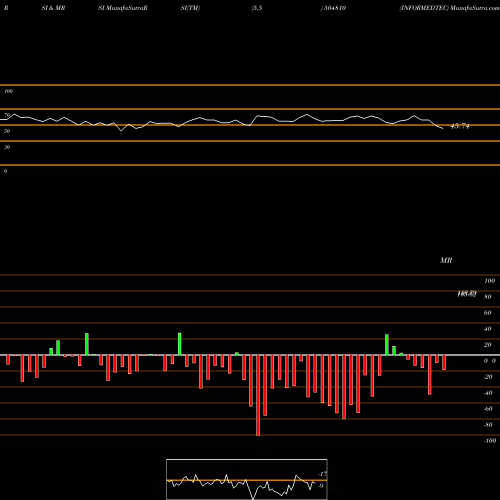Viewport: 500px width, 500px height.
Task: Click the MR axis label 20
Action: click(488, 345)
